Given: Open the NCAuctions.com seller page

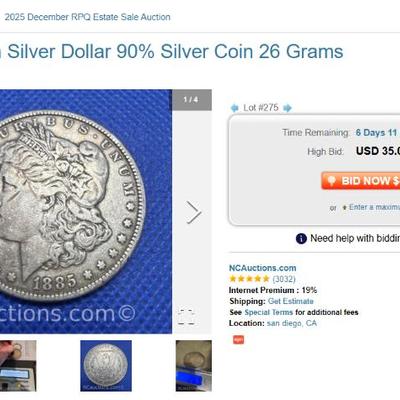Looking at the screenshot, I should tap(262, 268).
